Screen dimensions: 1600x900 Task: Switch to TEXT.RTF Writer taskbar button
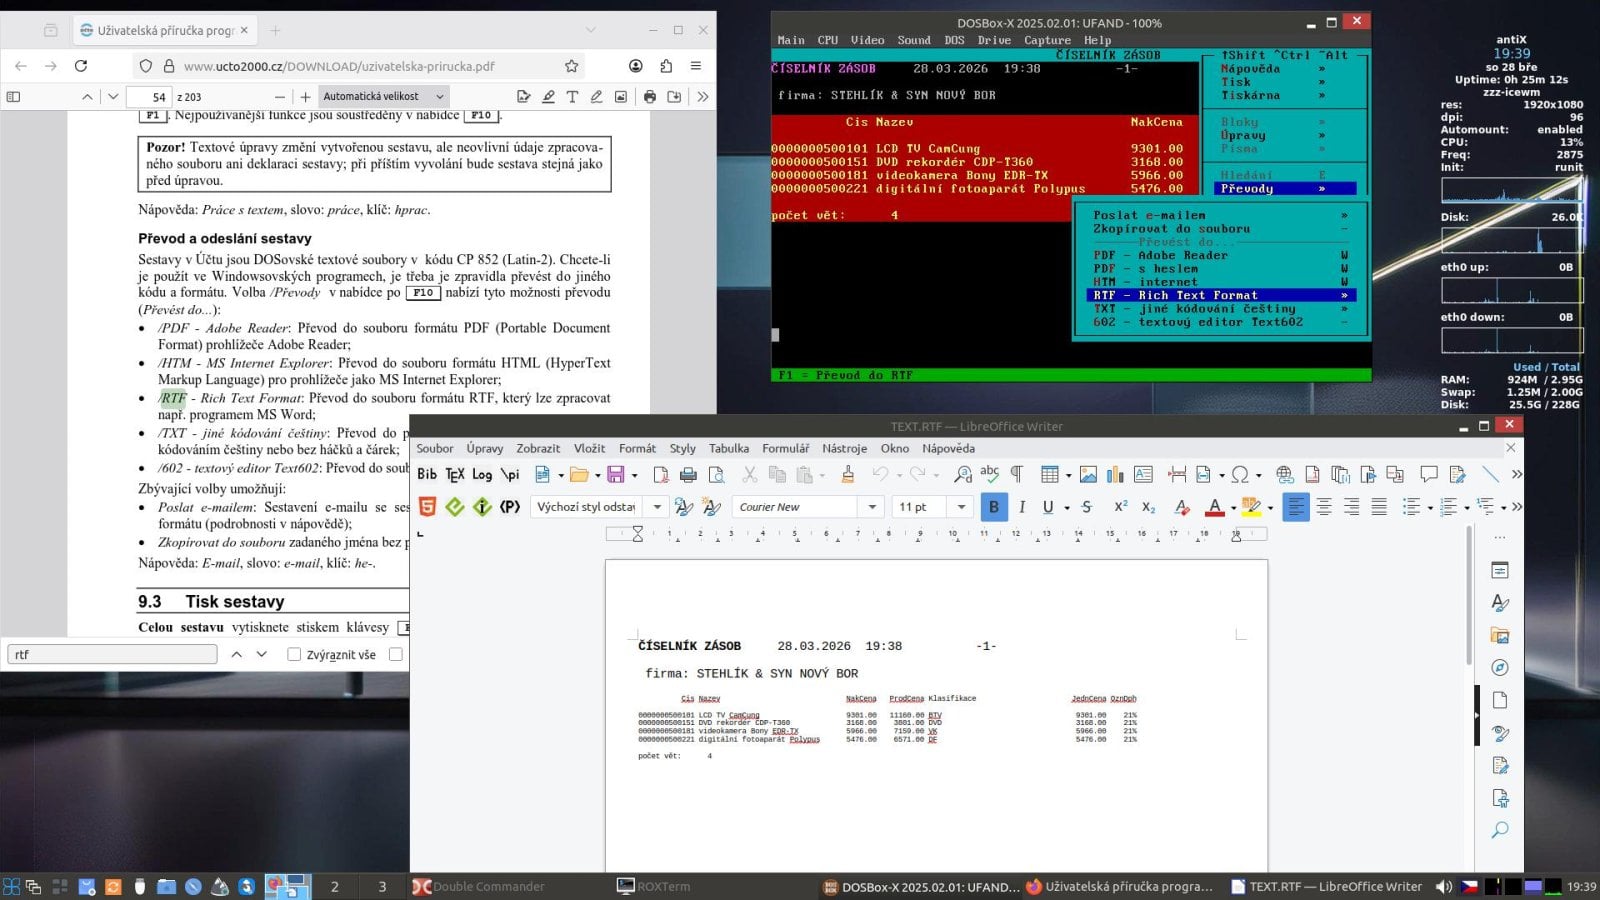coord(1326,886)
